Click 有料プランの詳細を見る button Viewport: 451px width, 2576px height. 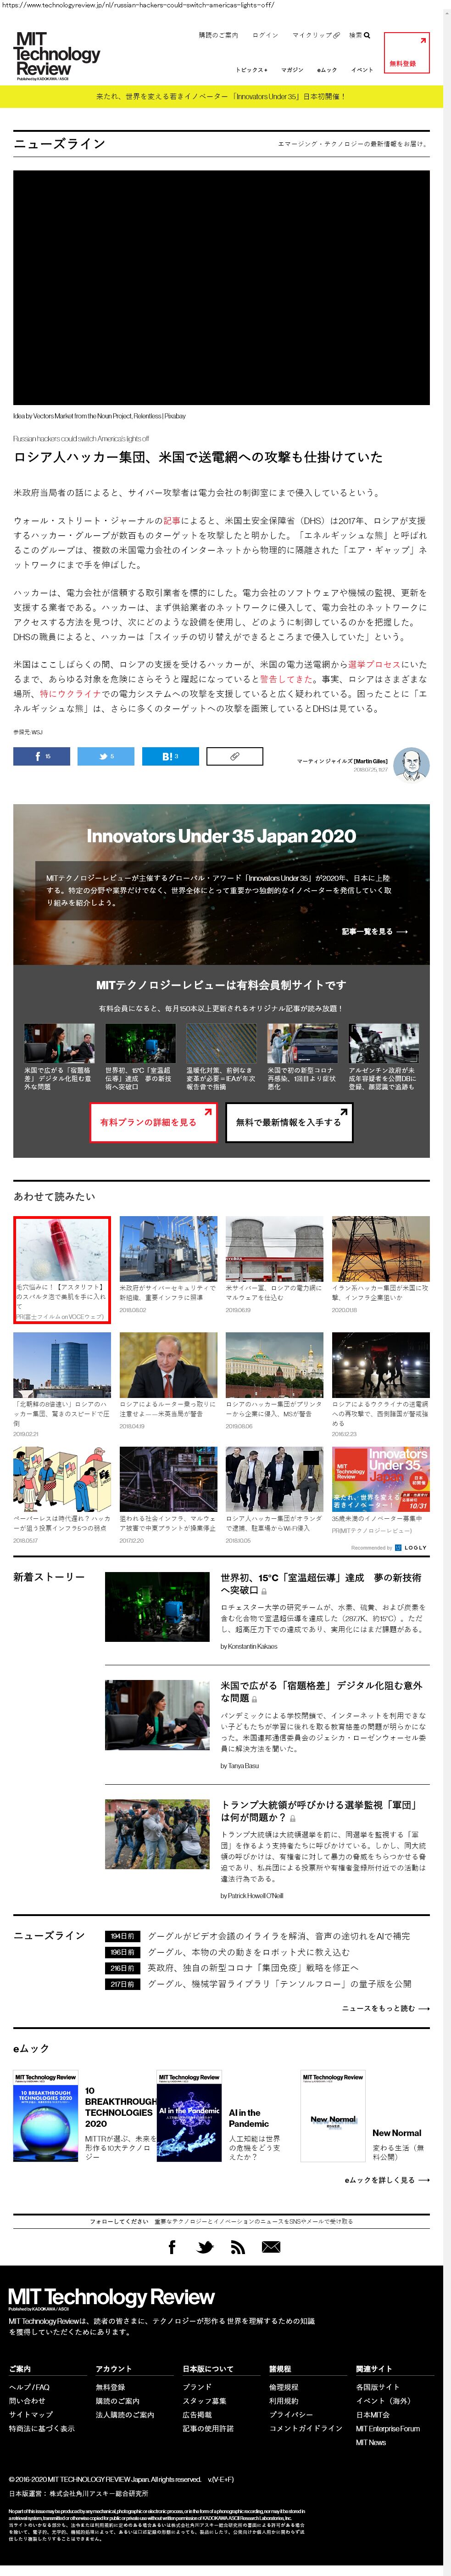click(155, 1122)
